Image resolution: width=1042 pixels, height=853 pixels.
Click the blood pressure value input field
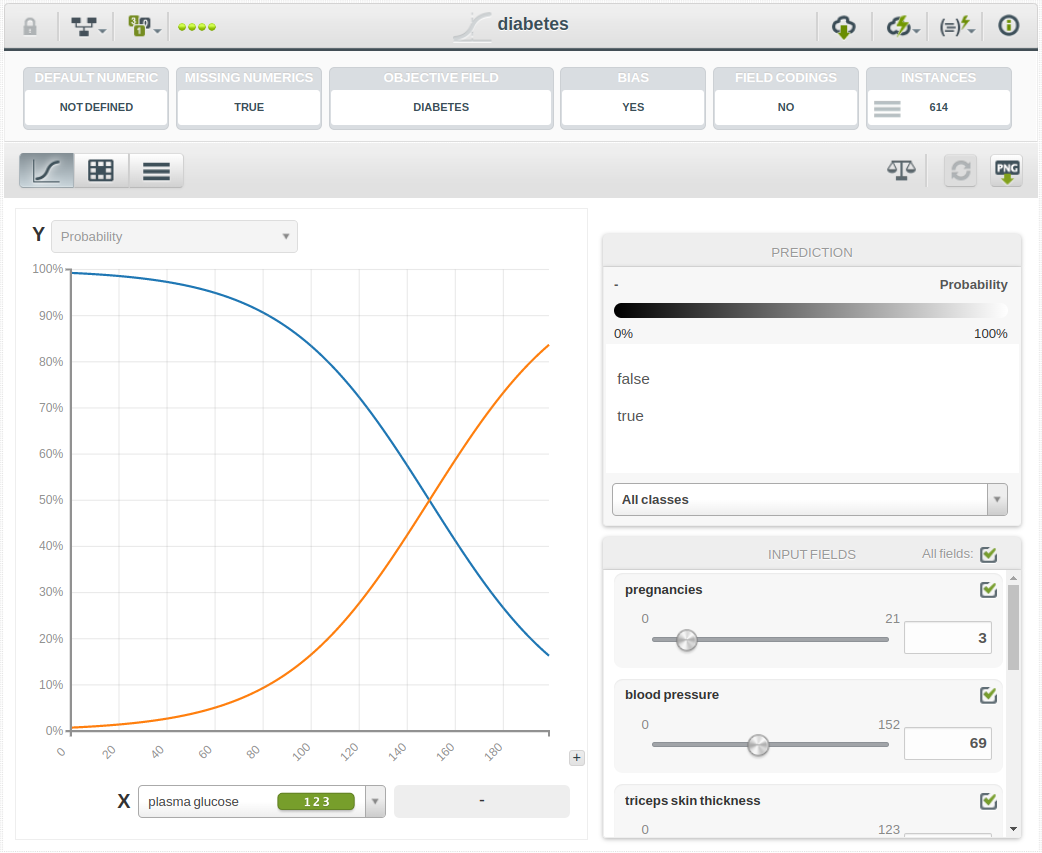[x=947, y=743]
